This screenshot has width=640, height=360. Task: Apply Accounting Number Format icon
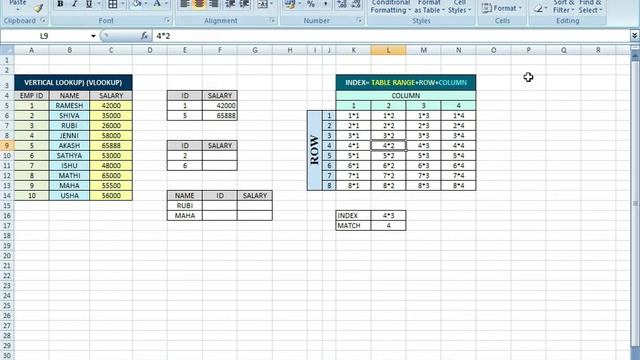coord(290,4)
